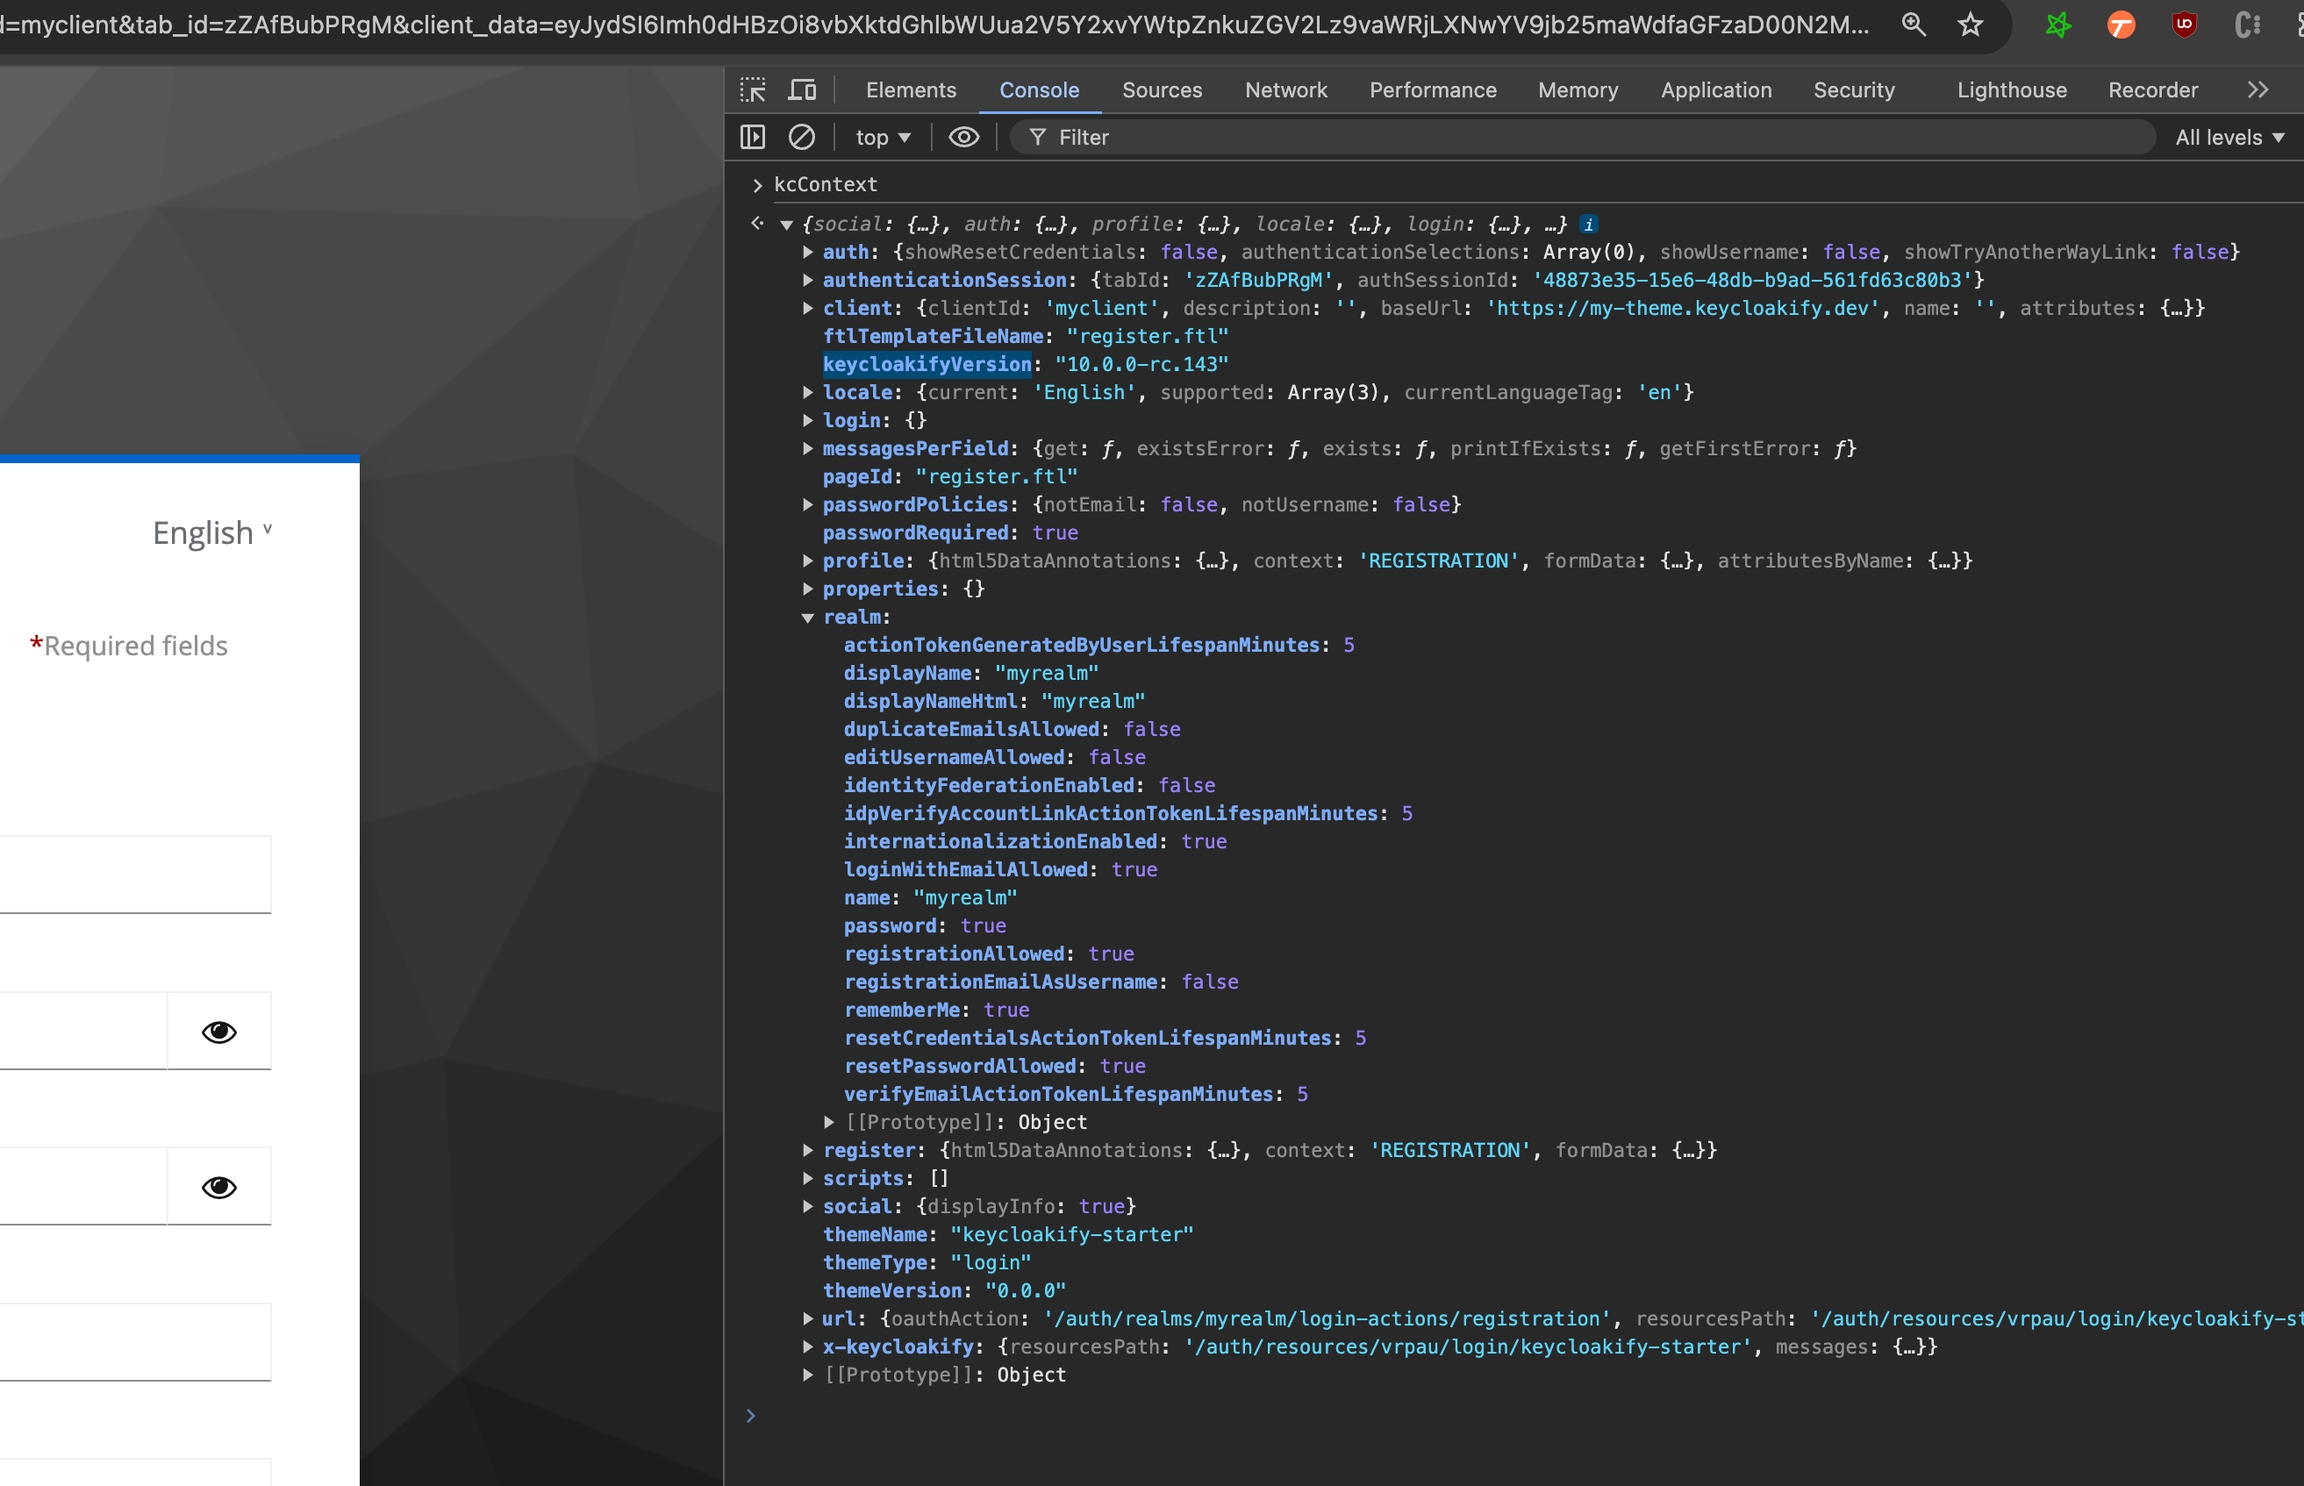Click the zoom magnifier in address bar
The height and width of the screenshot is (1486, 2304).
(1913, 24)
